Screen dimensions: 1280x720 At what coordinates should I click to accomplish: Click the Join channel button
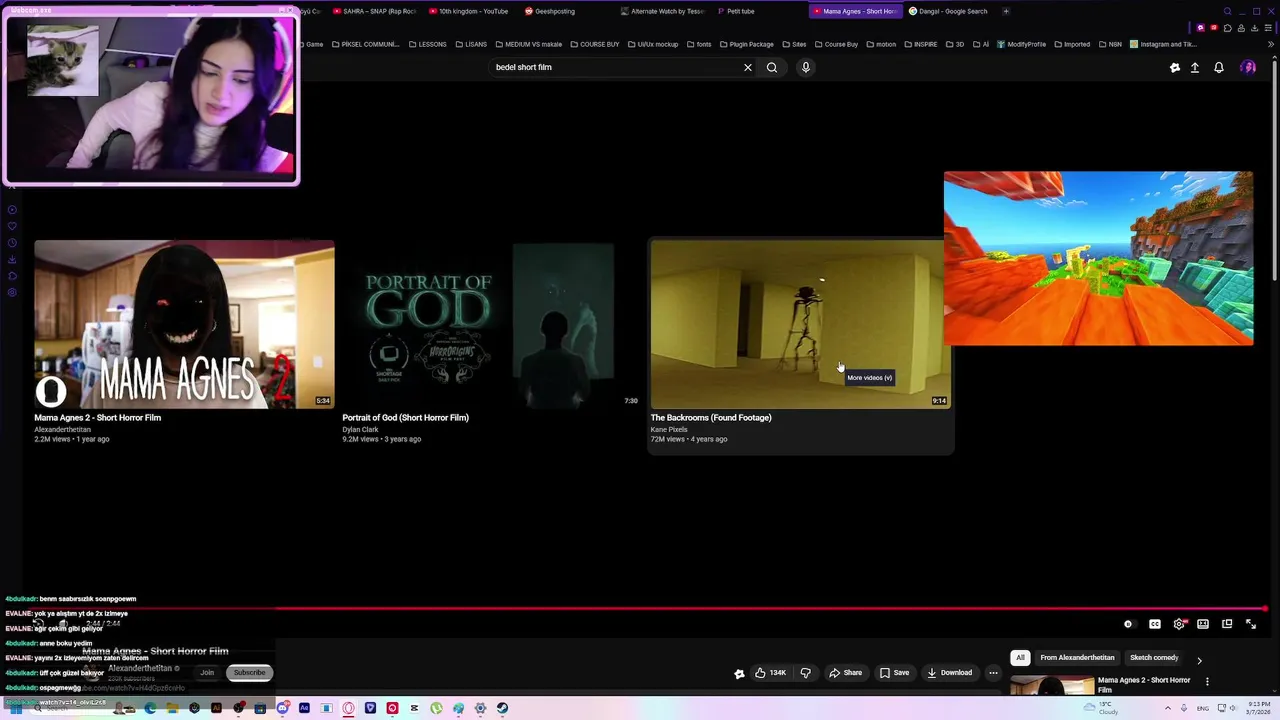tap(207, 673)
